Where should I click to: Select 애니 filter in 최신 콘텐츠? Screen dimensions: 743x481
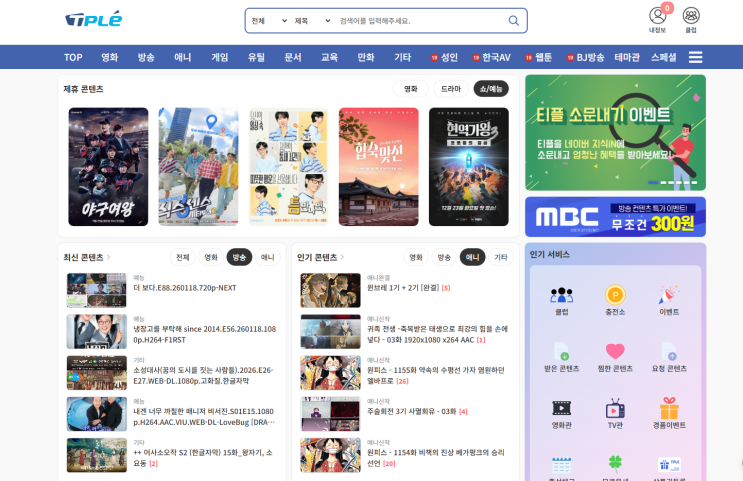tap(268, 257)
